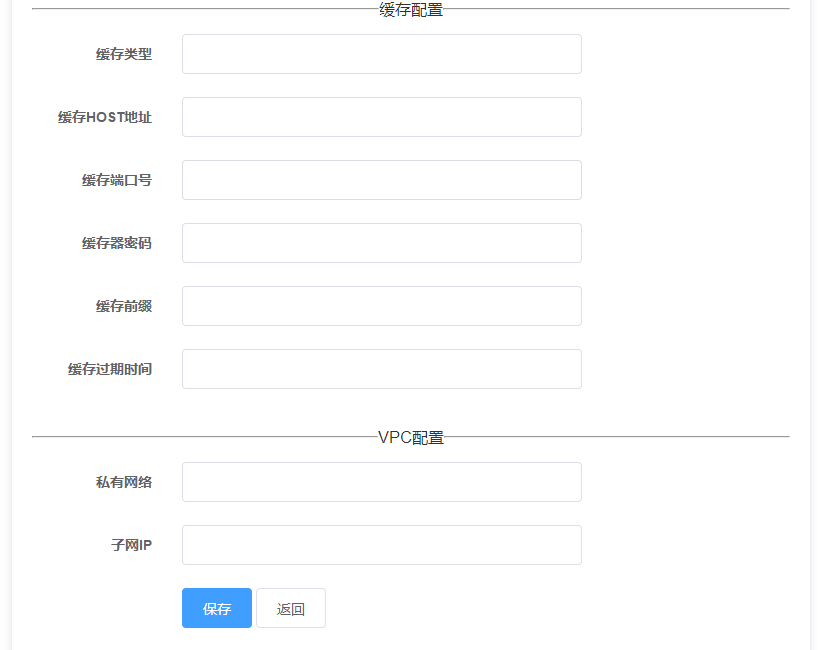This screenshot has width=820, height=650.
Task: Click the 缓存前缀 label
Action: coord(124,306)
